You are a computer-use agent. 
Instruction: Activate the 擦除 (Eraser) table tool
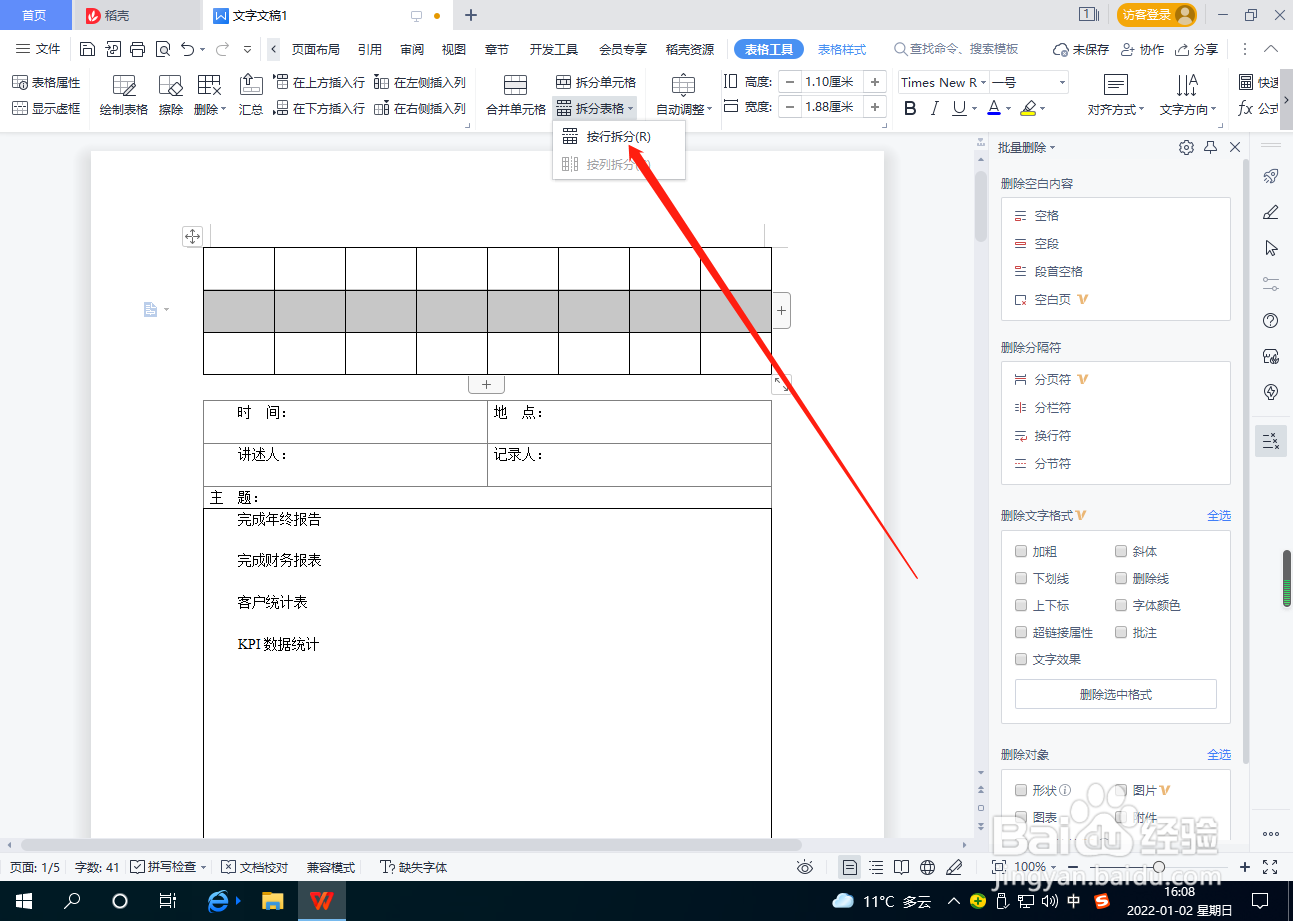[170, 95]
